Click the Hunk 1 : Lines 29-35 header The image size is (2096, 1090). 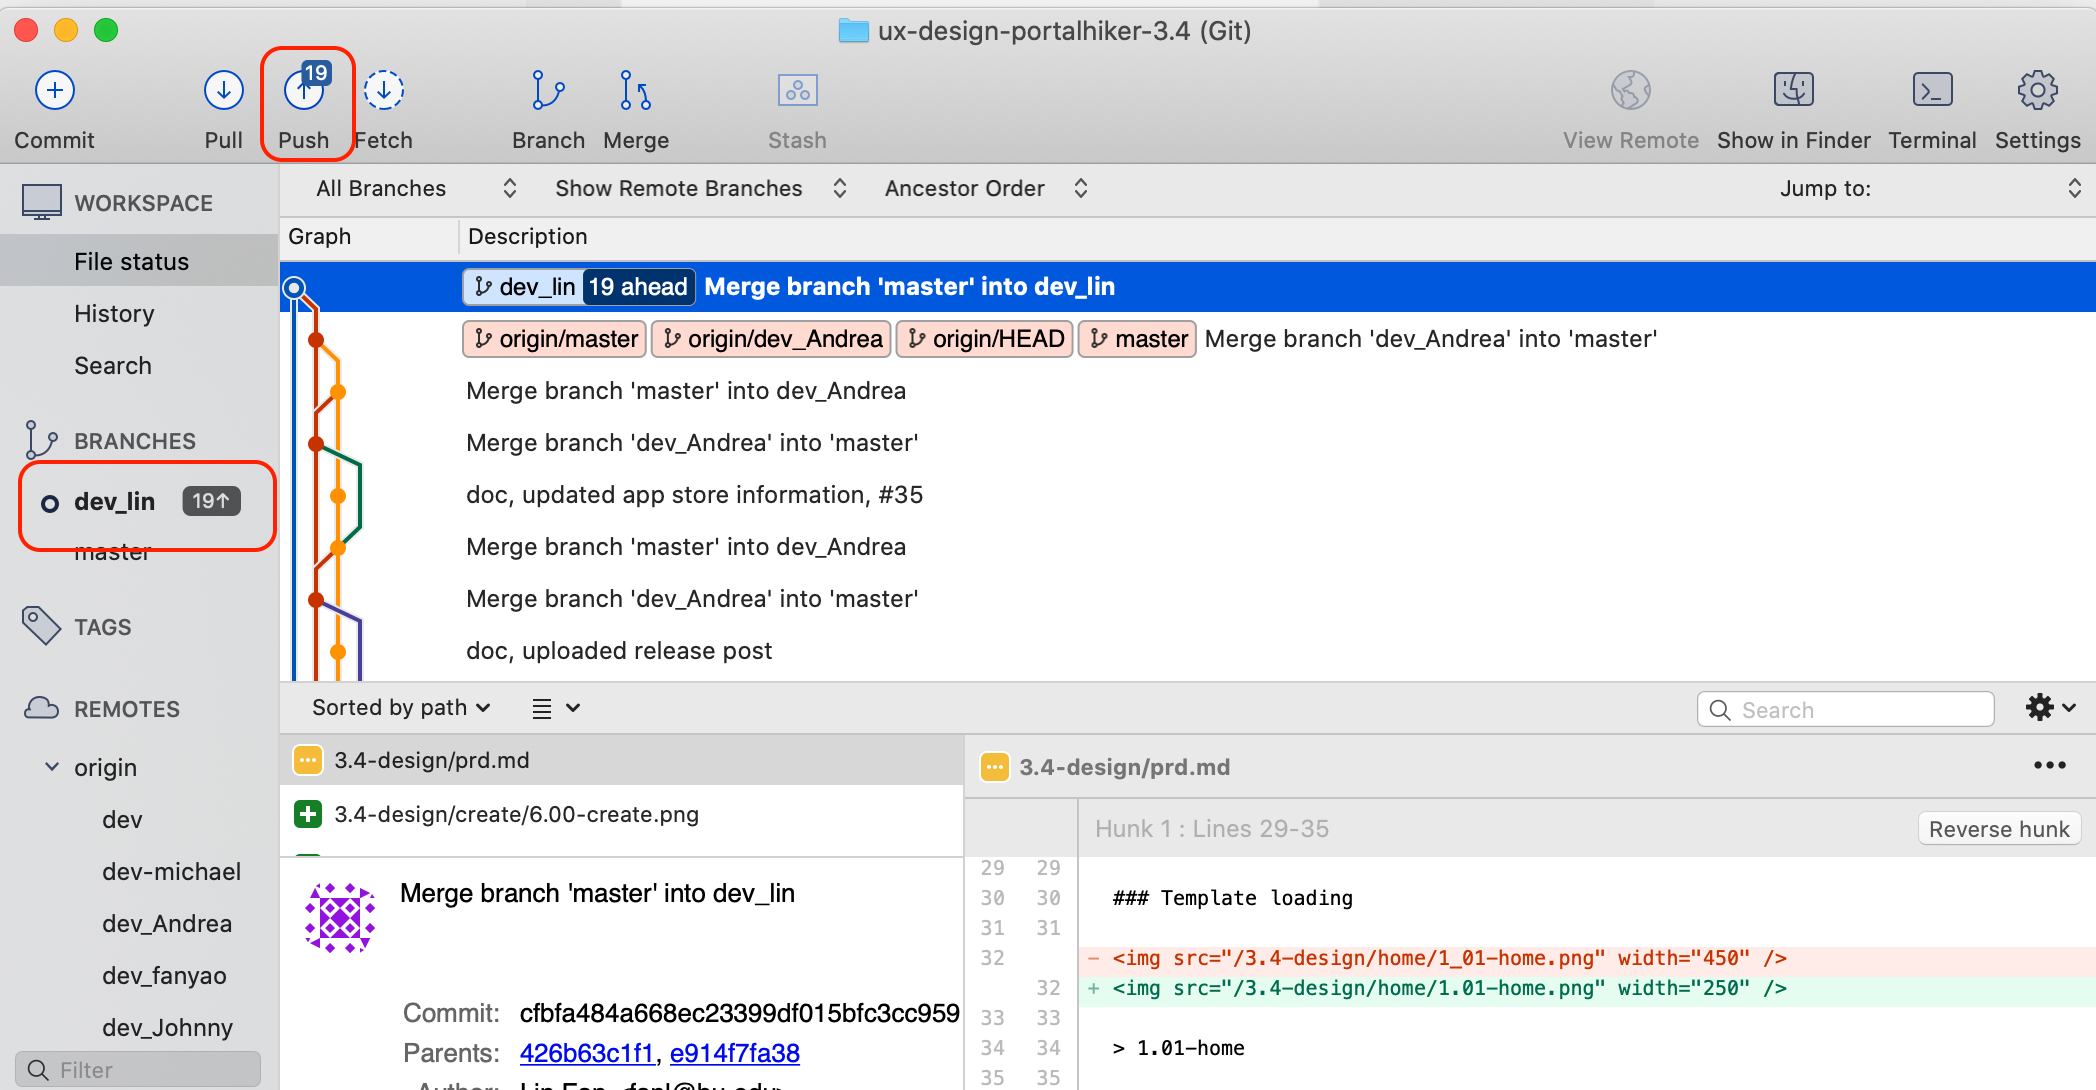(x=1212, y=829)
